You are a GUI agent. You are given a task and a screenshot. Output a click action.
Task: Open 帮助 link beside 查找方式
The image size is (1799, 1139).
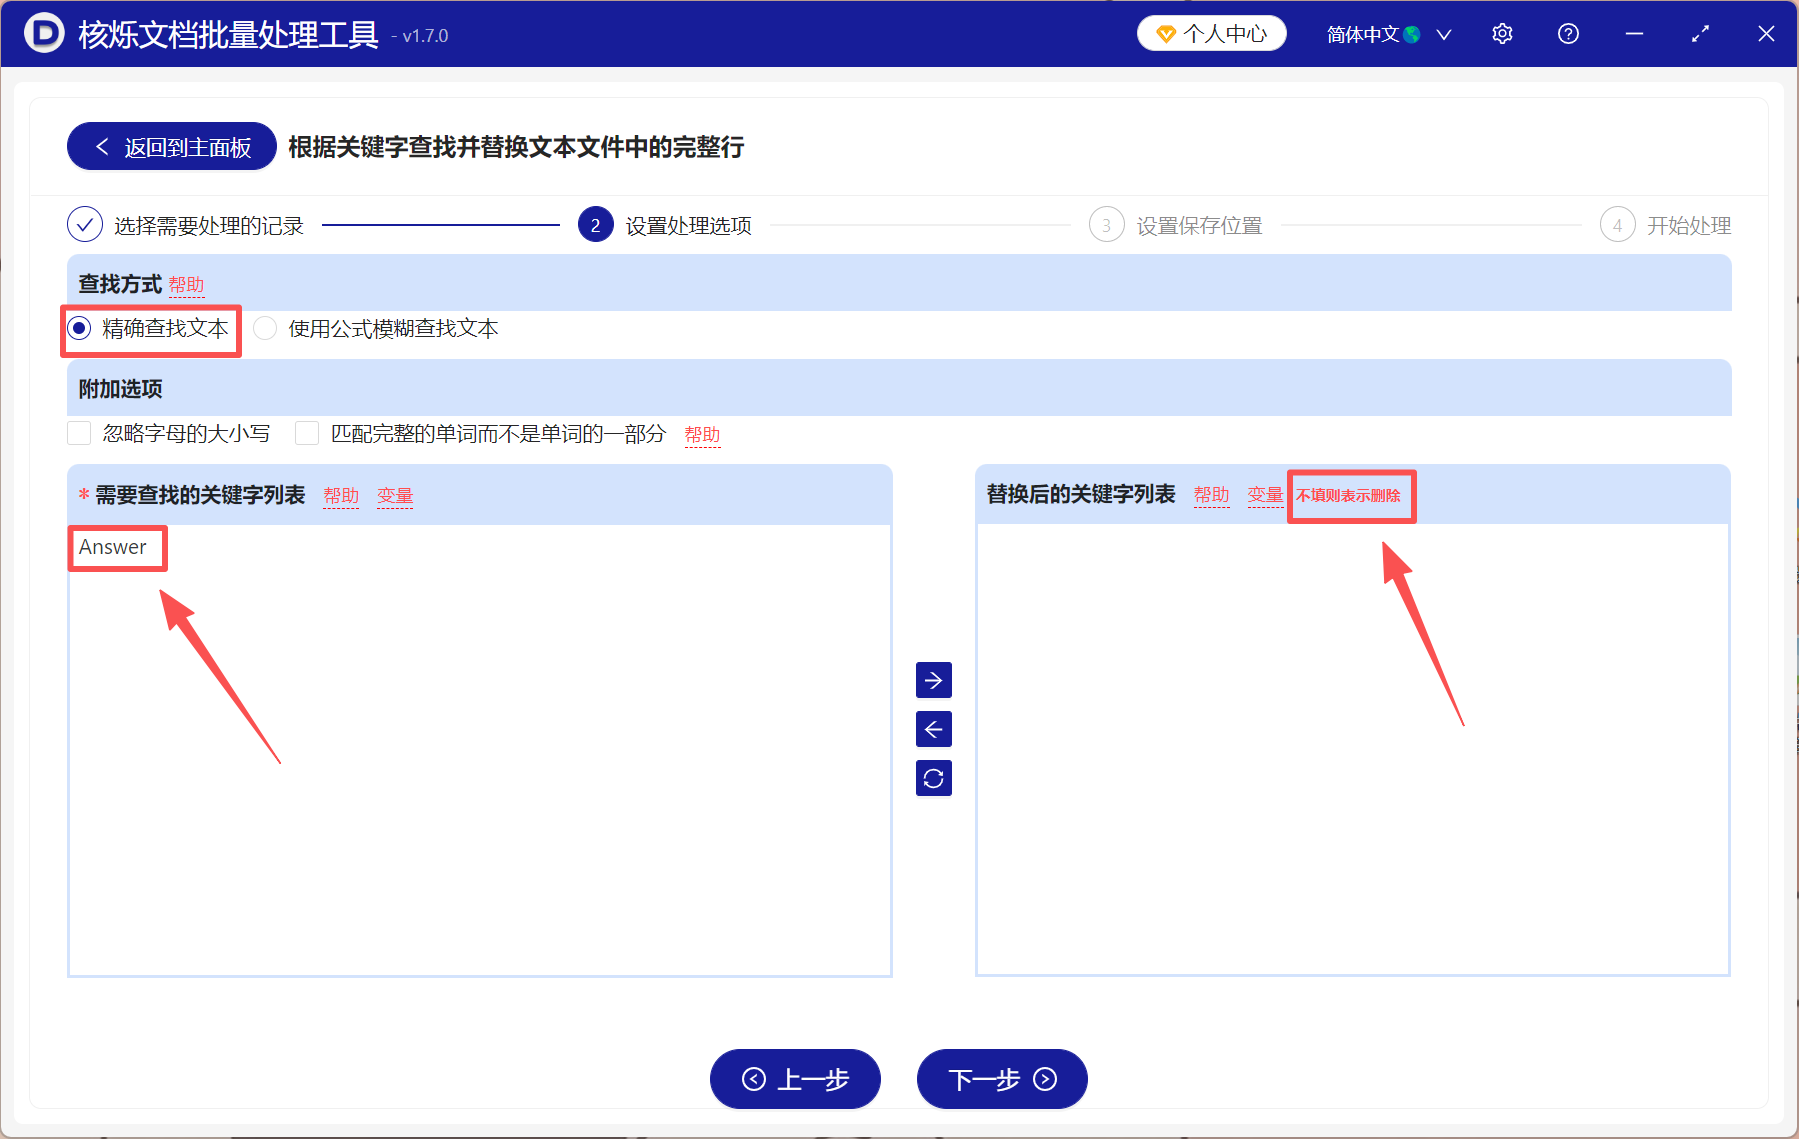coord(186,283)
